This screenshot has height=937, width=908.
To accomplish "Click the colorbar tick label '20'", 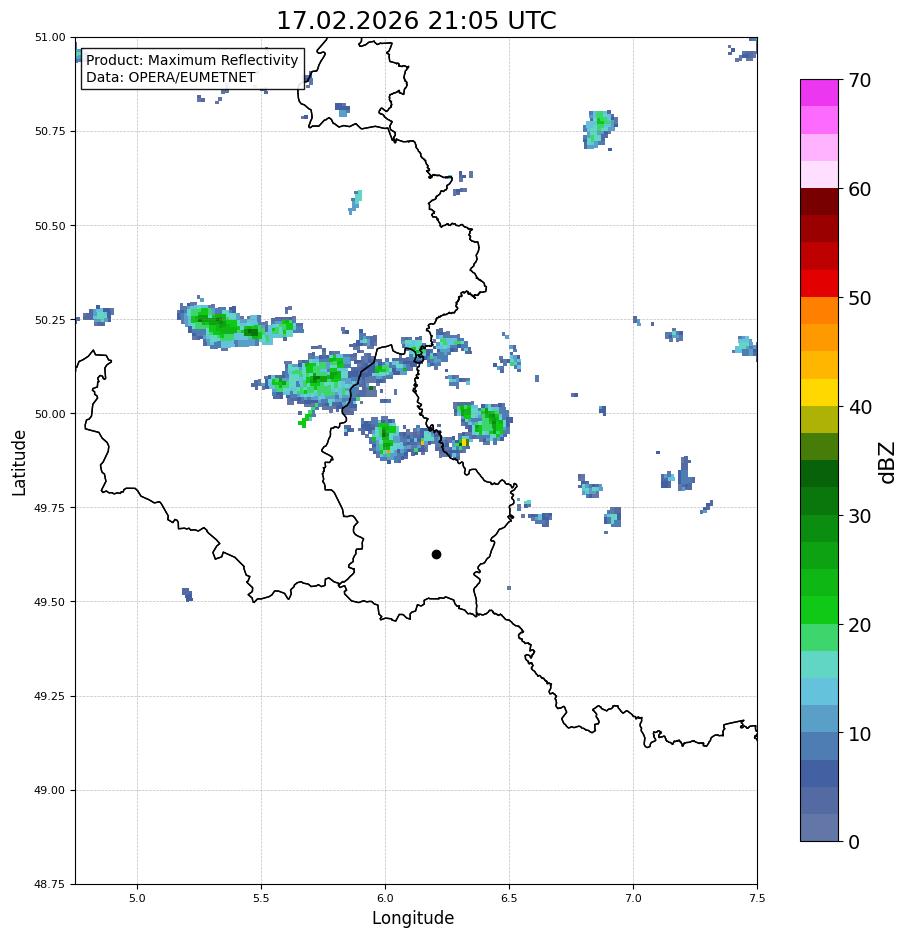I will tap(860, 625).
